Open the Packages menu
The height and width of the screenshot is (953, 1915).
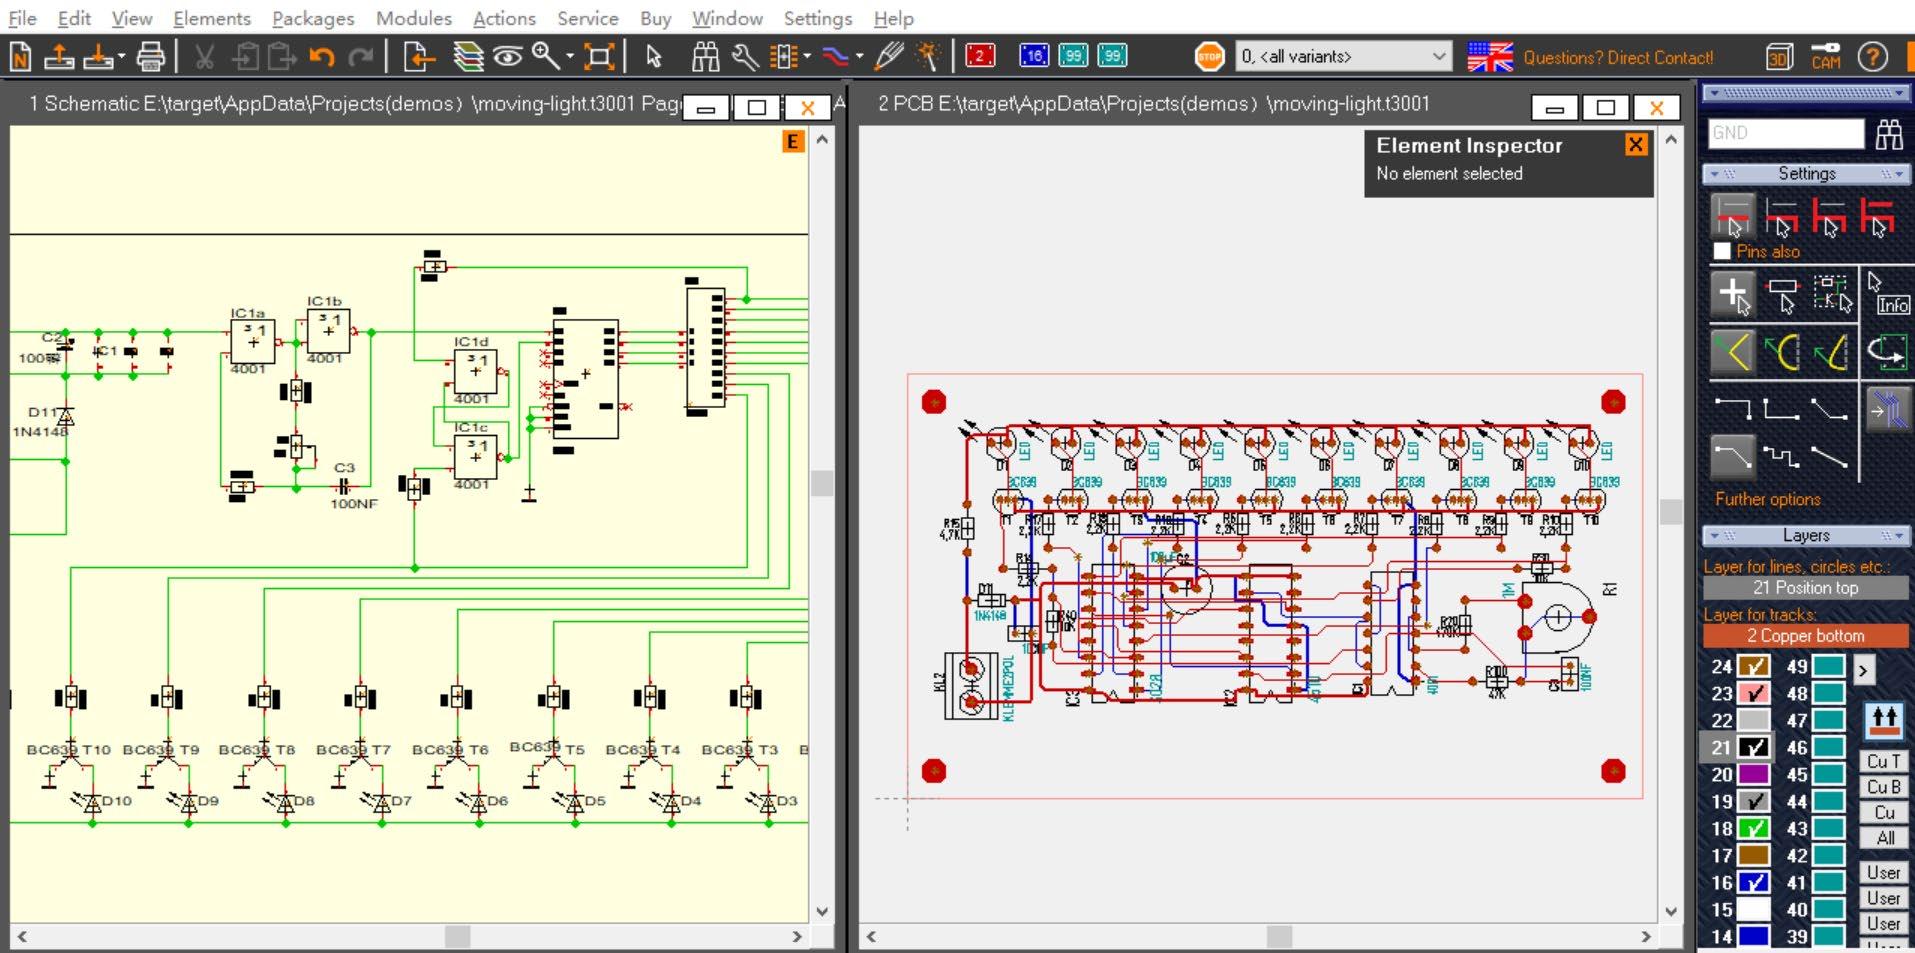[x=313, y=18]
